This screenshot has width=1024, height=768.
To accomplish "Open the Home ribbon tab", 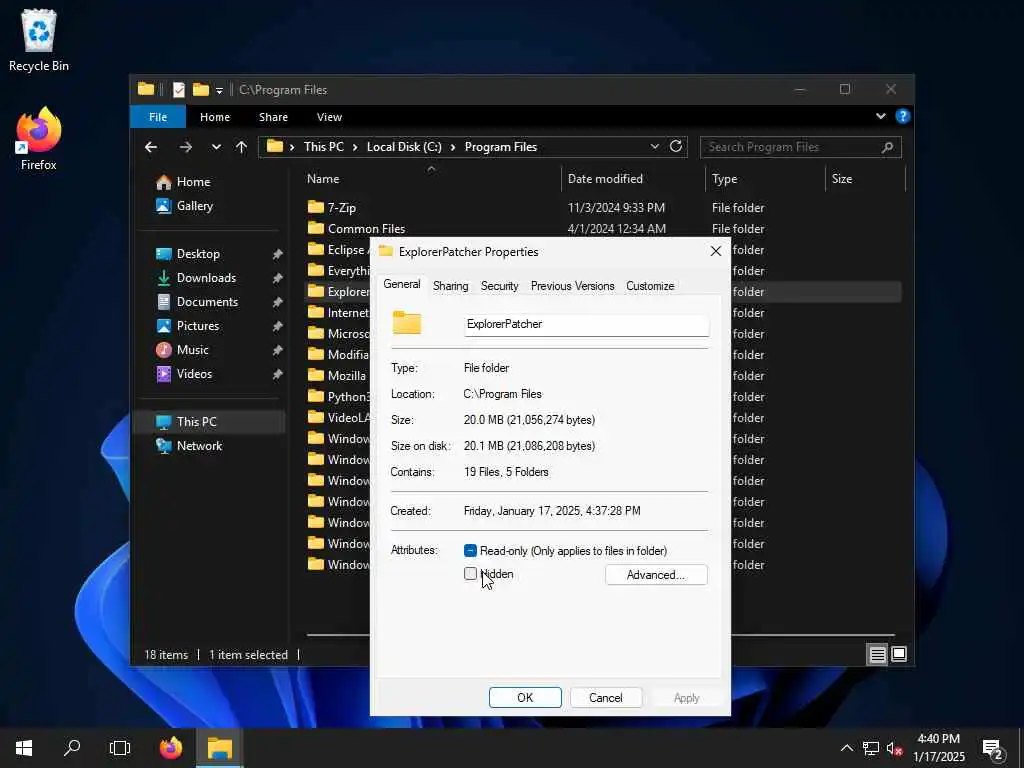I will pyautogui.click(x=215, y=117).
